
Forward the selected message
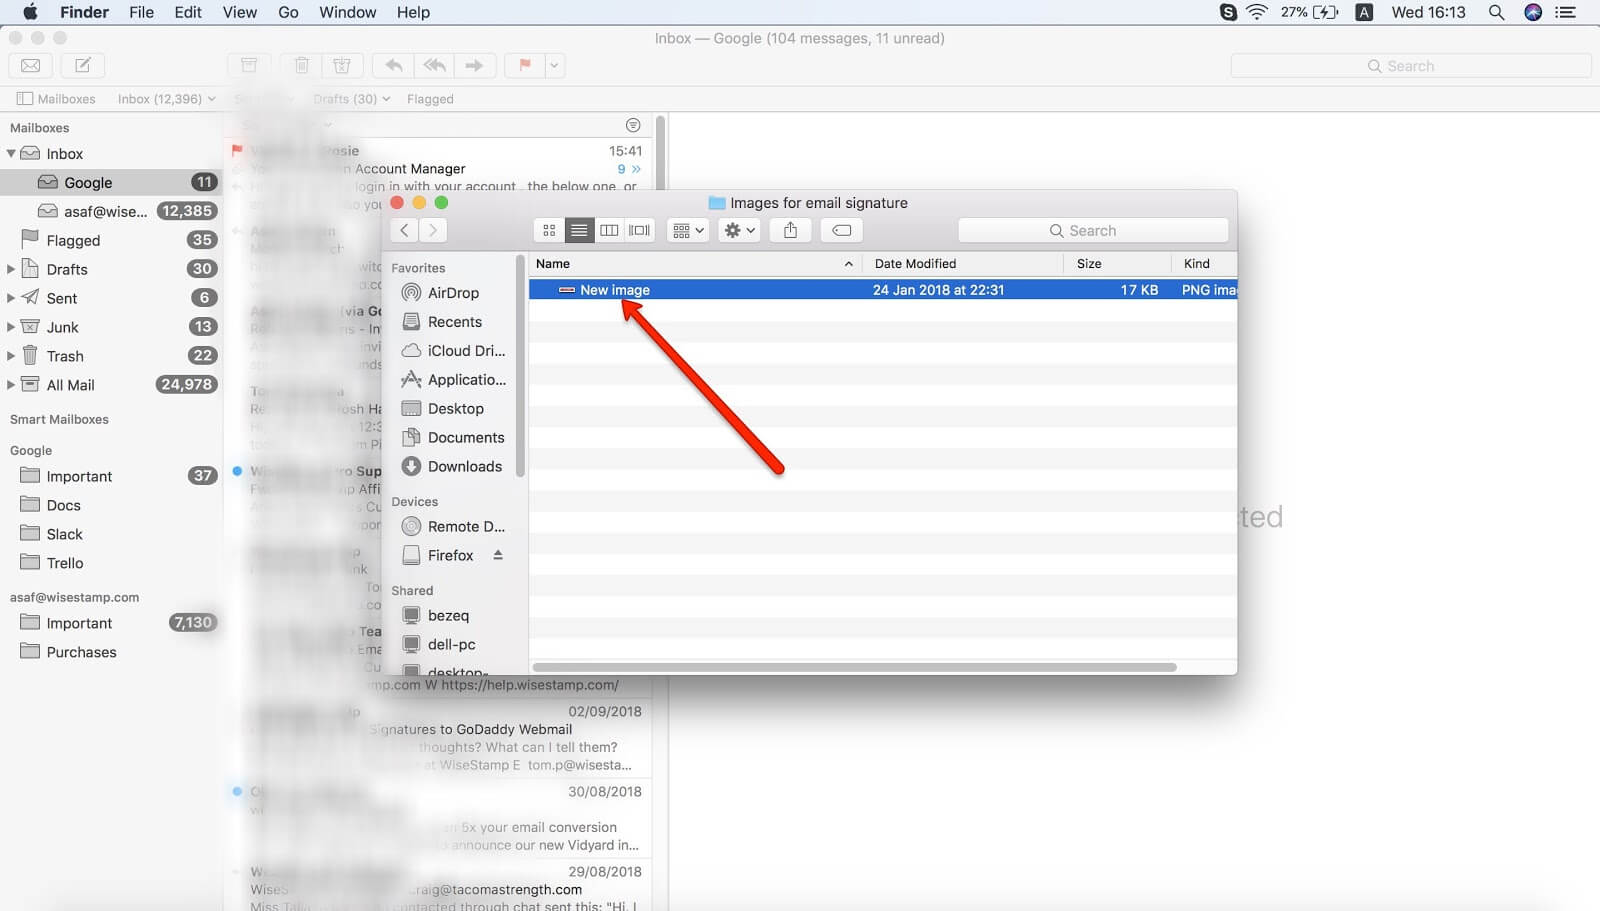(x=475, y=65)
